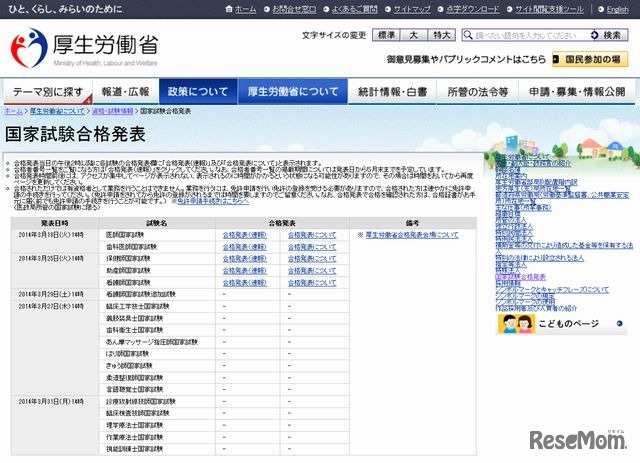Select the 備考 column header

pos(413,223)
